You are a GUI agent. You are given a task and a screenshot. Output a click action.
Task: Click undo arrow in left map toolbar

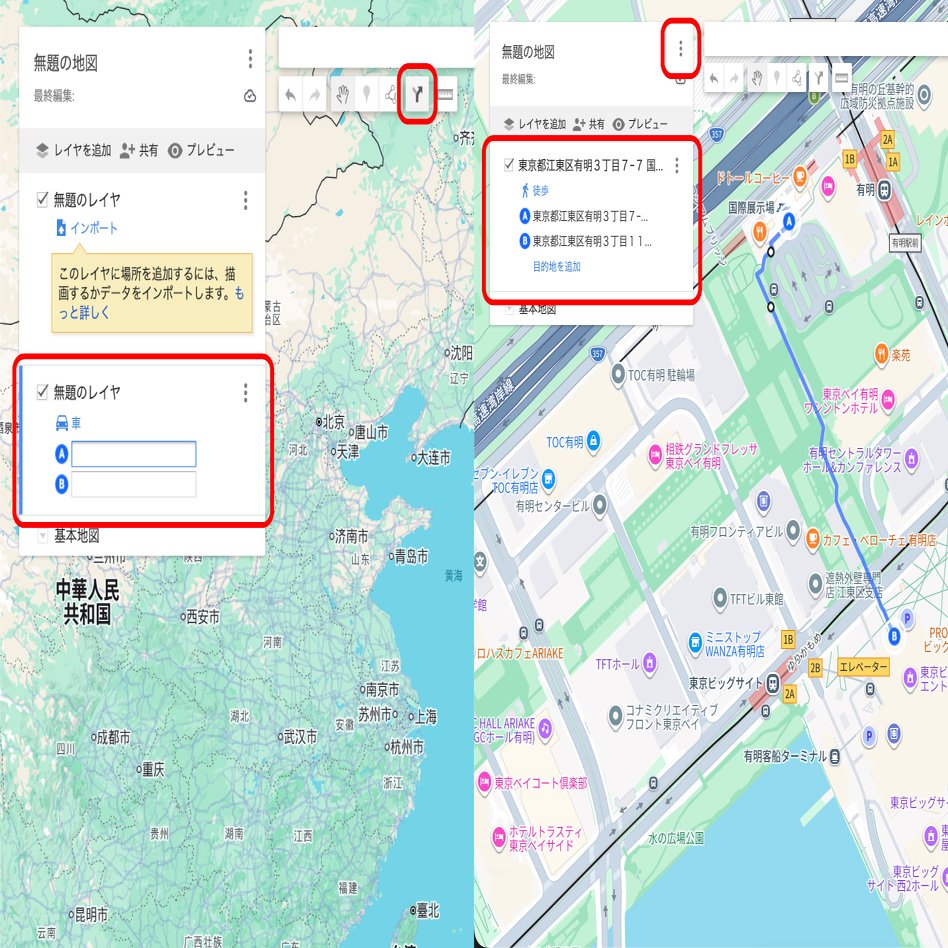290,95
